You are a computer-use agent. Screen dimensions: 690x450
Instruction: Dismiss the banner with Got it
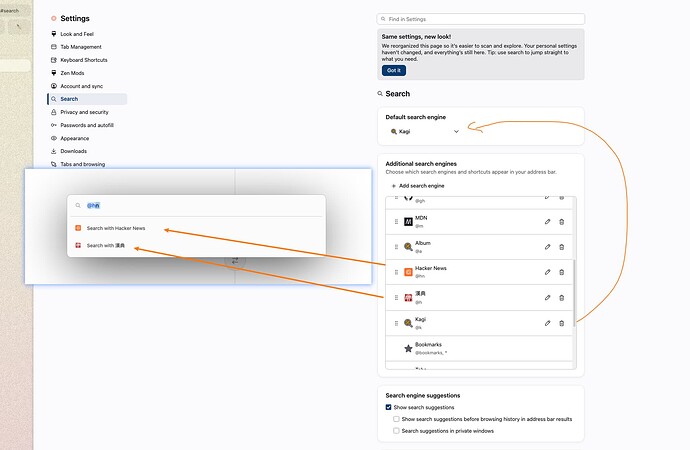click(394, 70)
